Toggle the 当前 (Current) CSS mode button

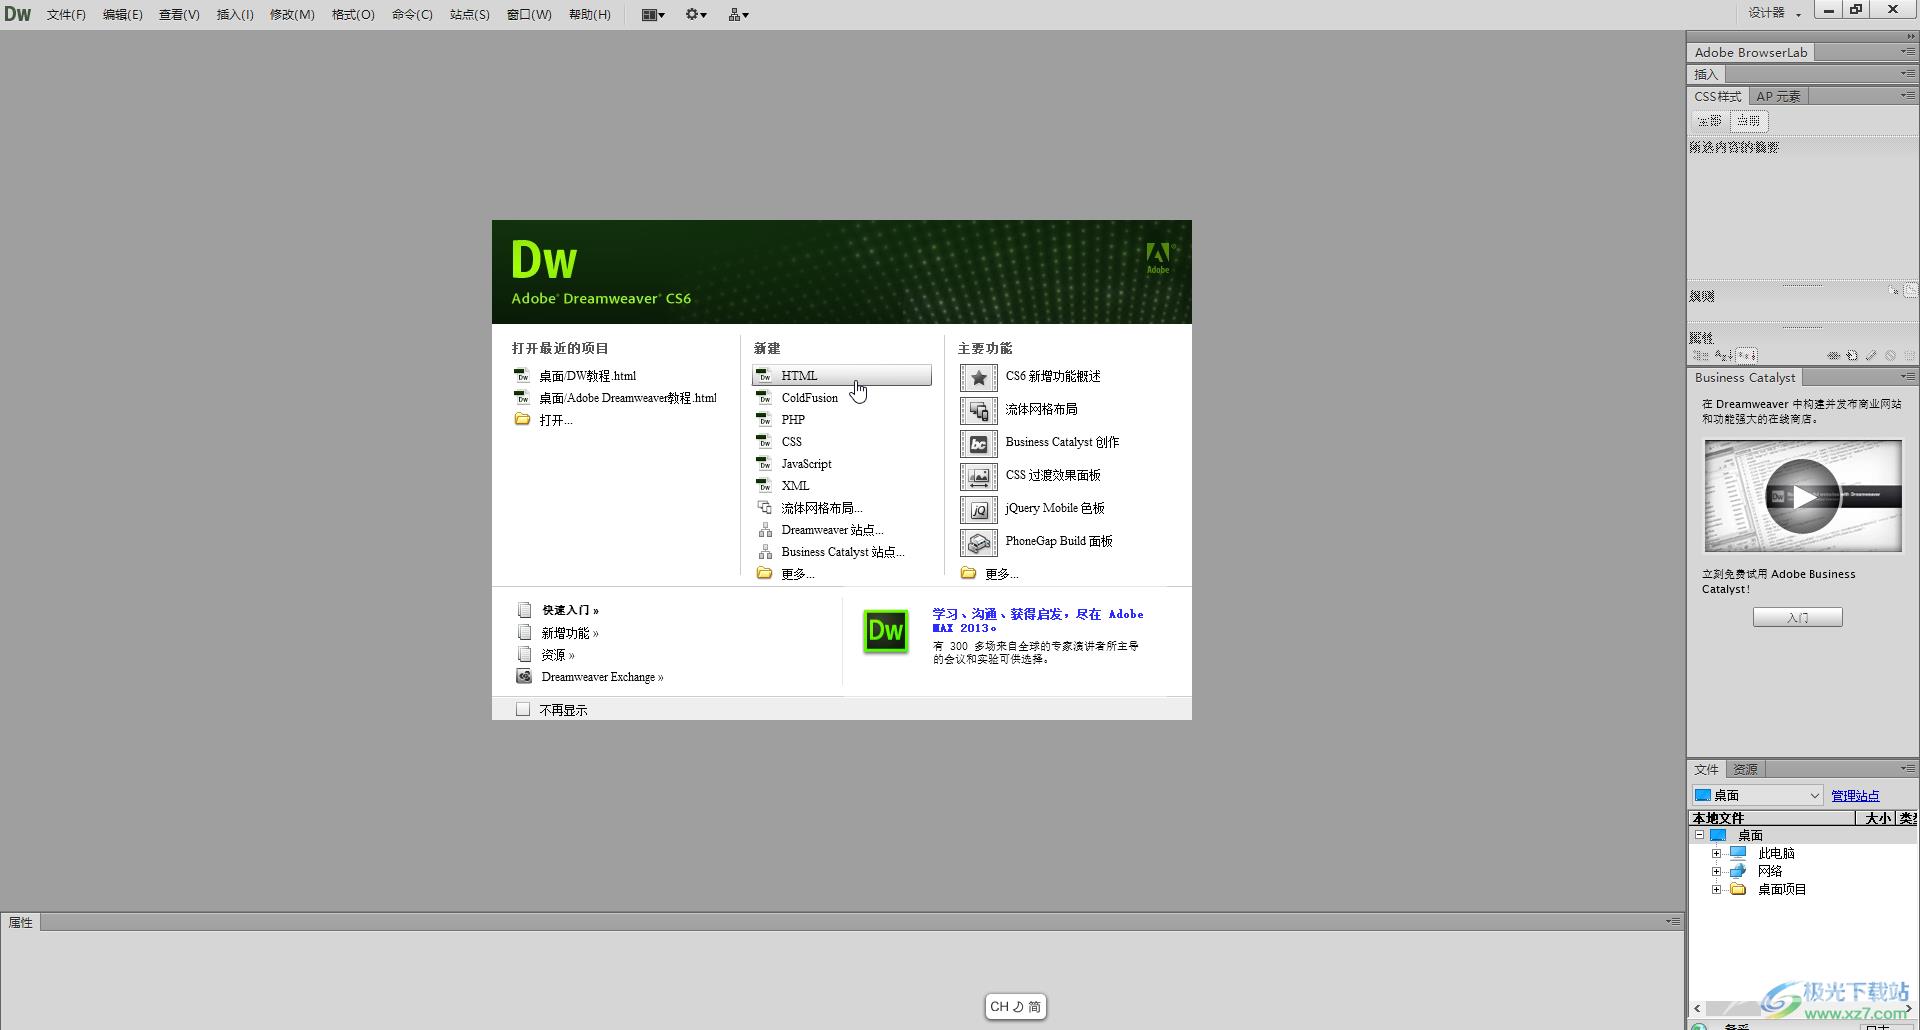[1749, 121]
